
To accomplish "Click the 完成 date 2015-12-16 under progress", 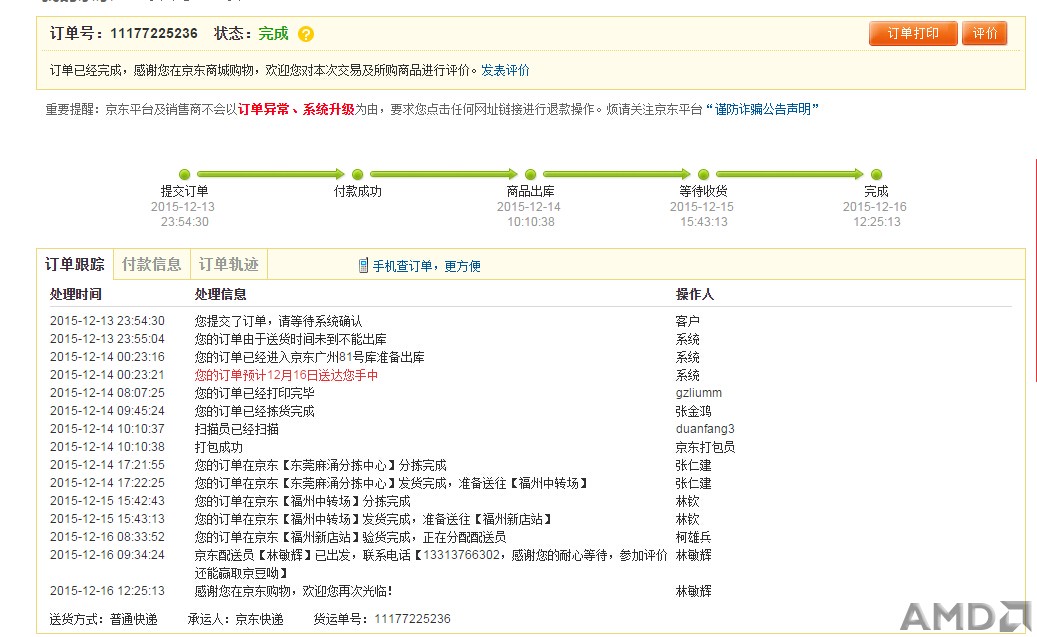I will 874,206.
